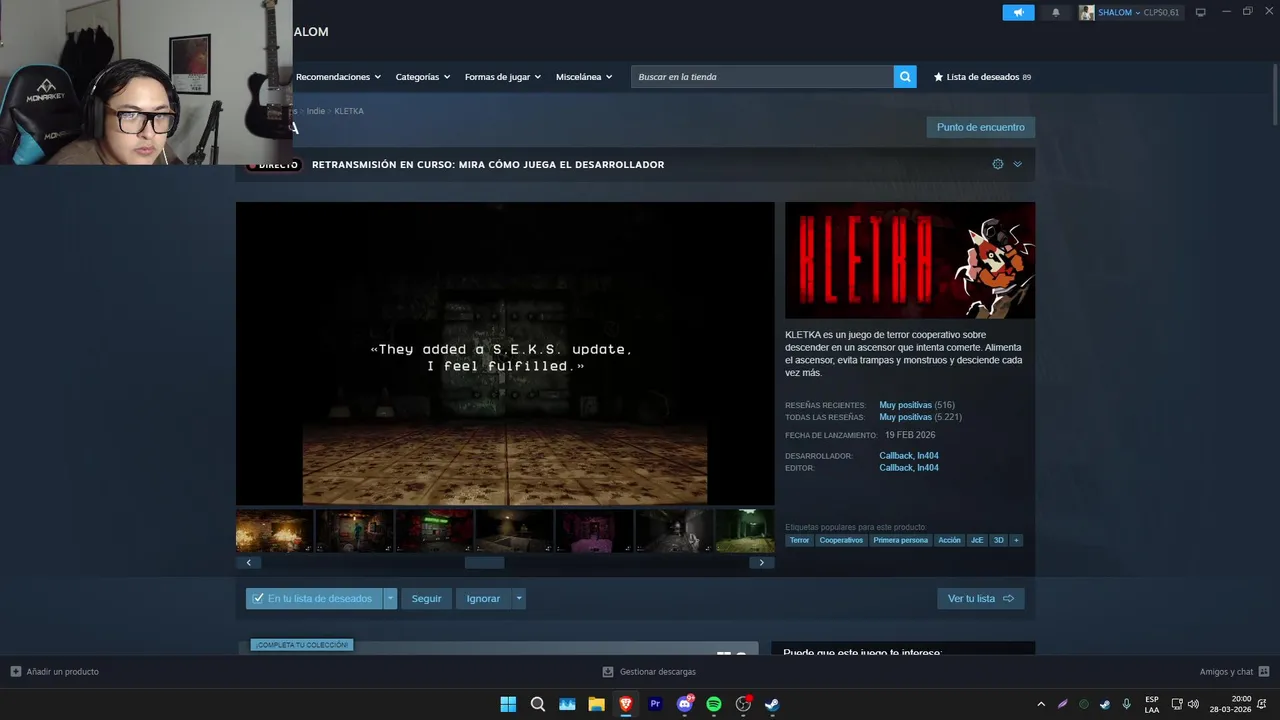This screenshot has height=720, width=1280.
Task: Click the plus icon to add tags
Action: [x=1016, y=540]
